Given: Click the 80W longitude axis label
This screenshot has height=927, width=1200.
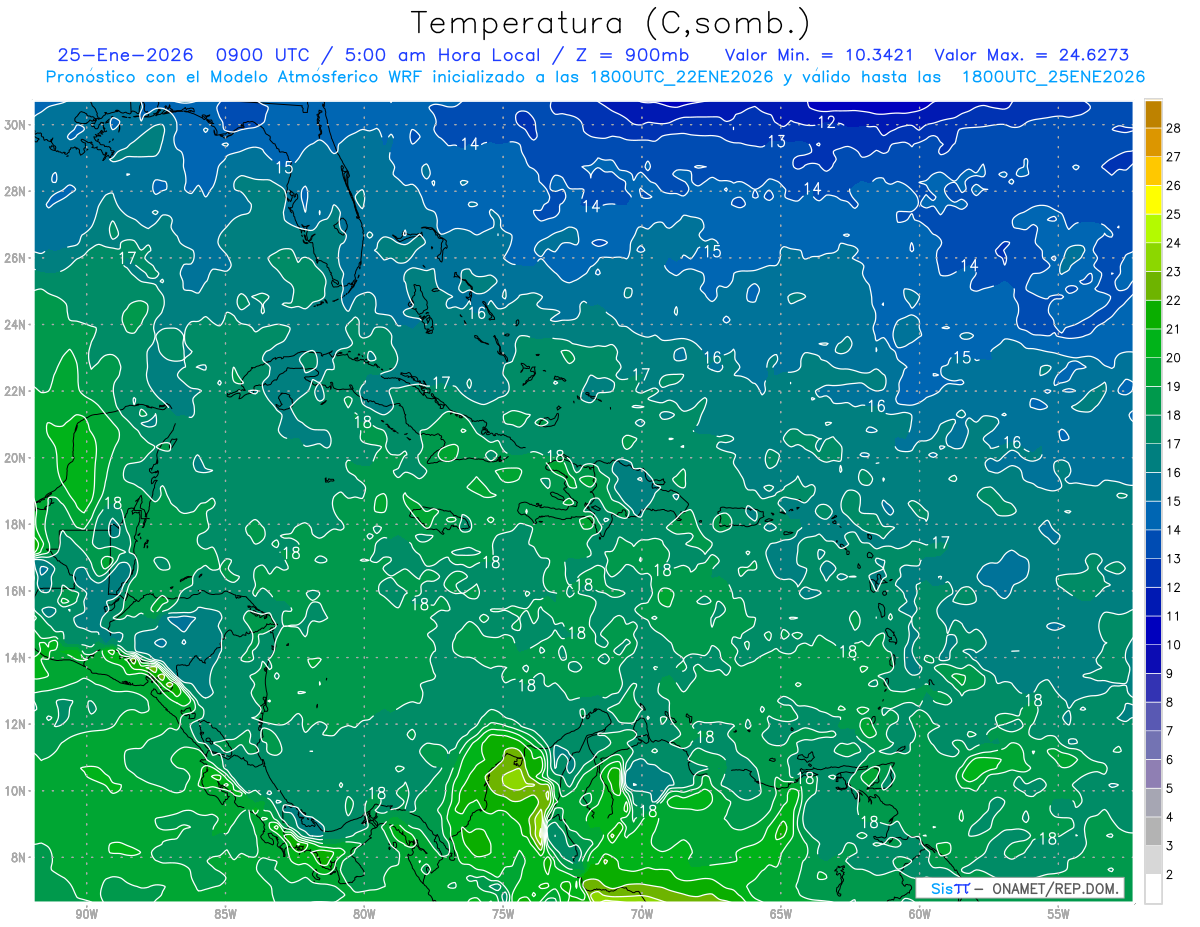Looking at the screenshot, I should coord(364,914).
